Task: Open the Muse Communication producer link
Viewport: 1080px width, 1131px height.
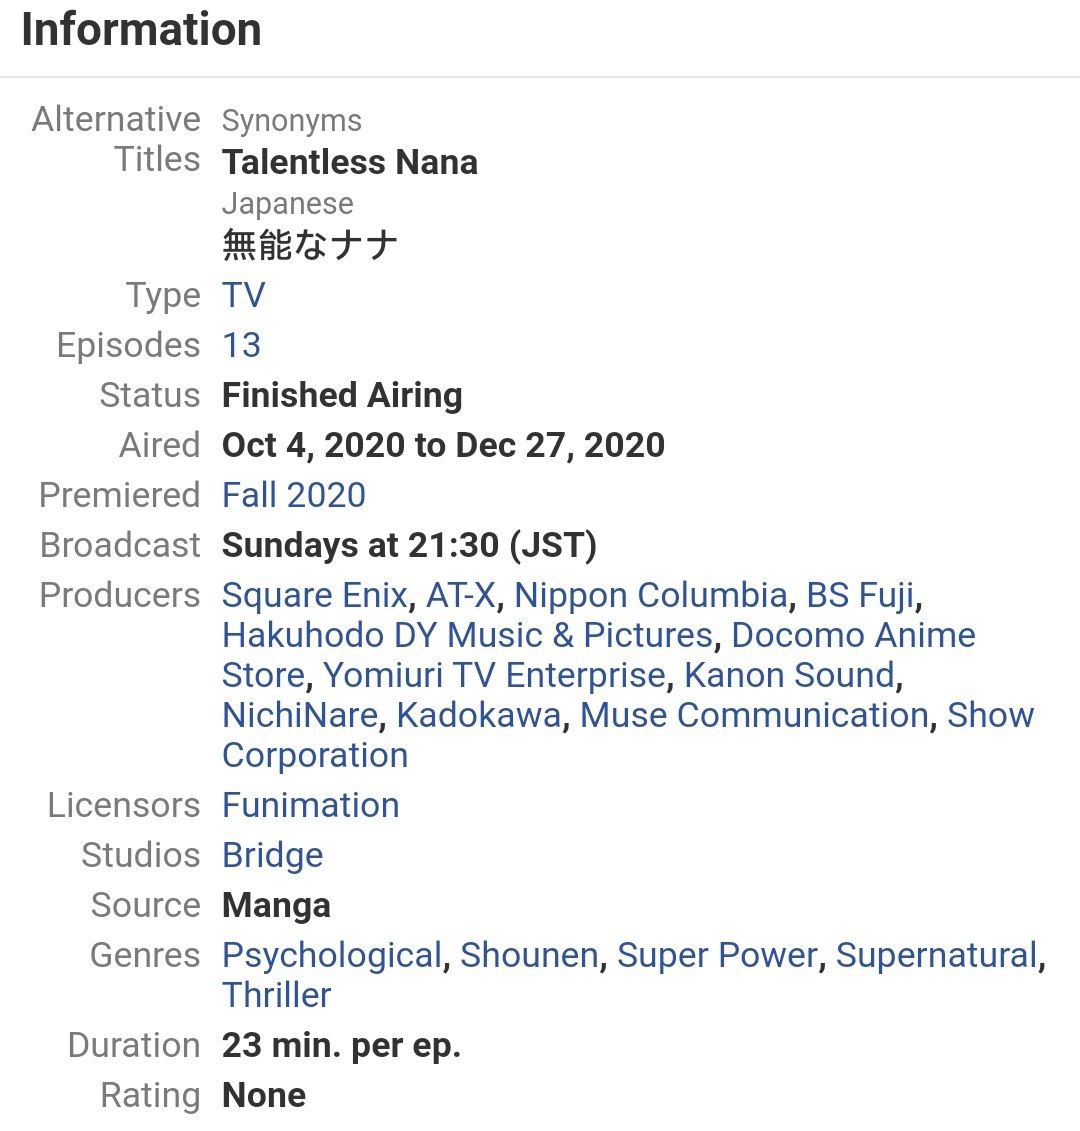Action: click(755, 716)
